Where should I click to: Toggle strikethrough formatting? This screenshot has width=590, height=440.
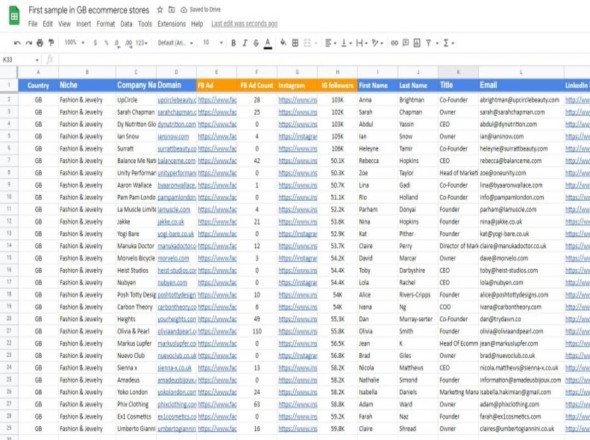256,43
